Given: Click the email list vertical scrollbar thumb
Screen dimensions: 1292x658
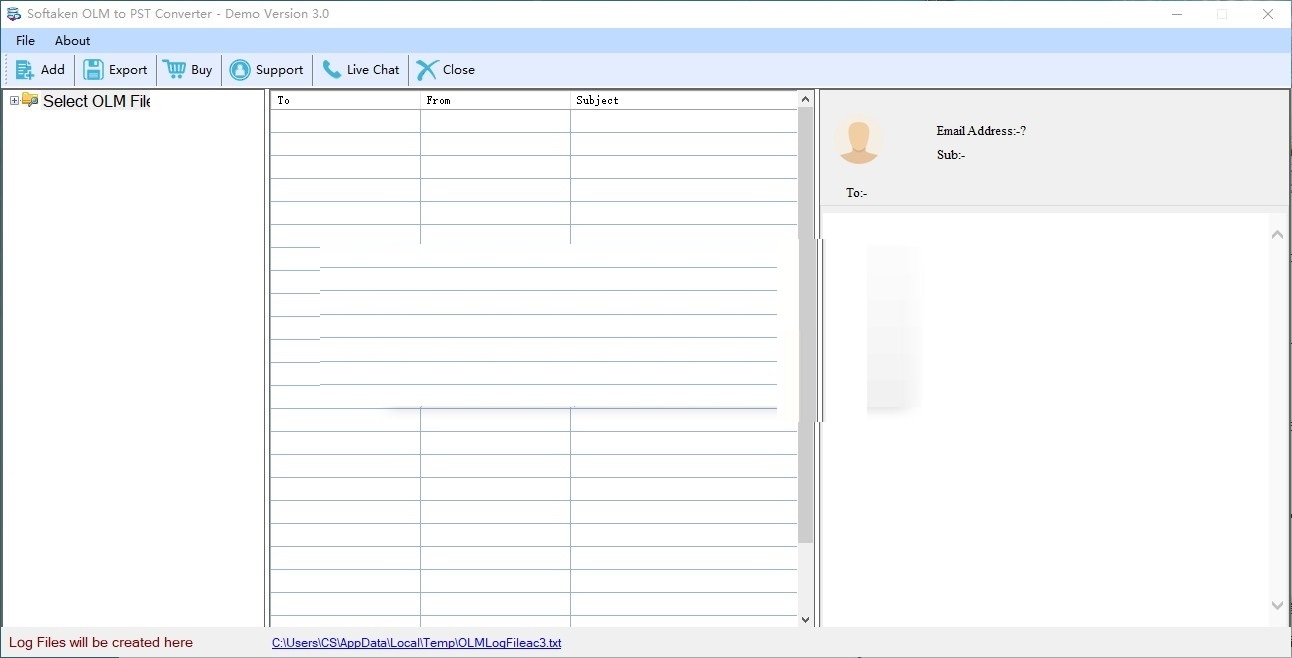Looking at the screenshot, I should [x=806, y=325].
